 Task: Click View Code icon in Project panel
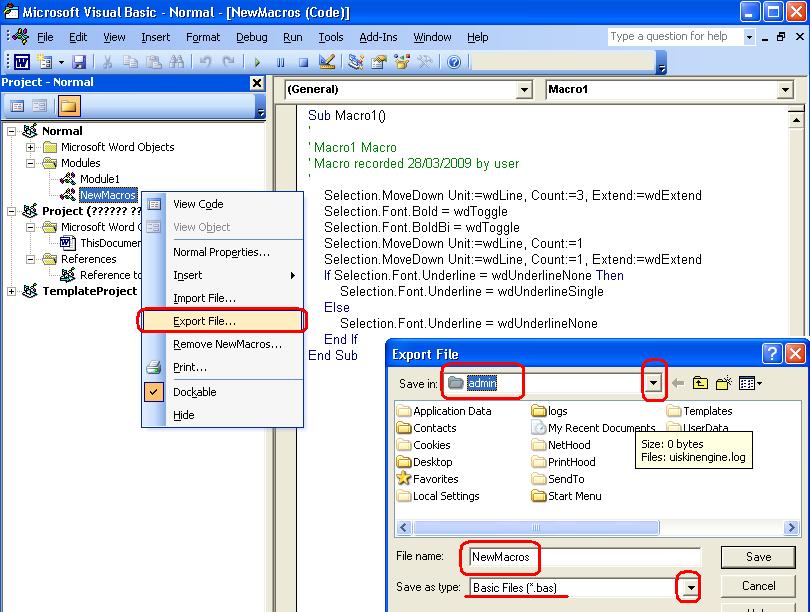point(17,106)
